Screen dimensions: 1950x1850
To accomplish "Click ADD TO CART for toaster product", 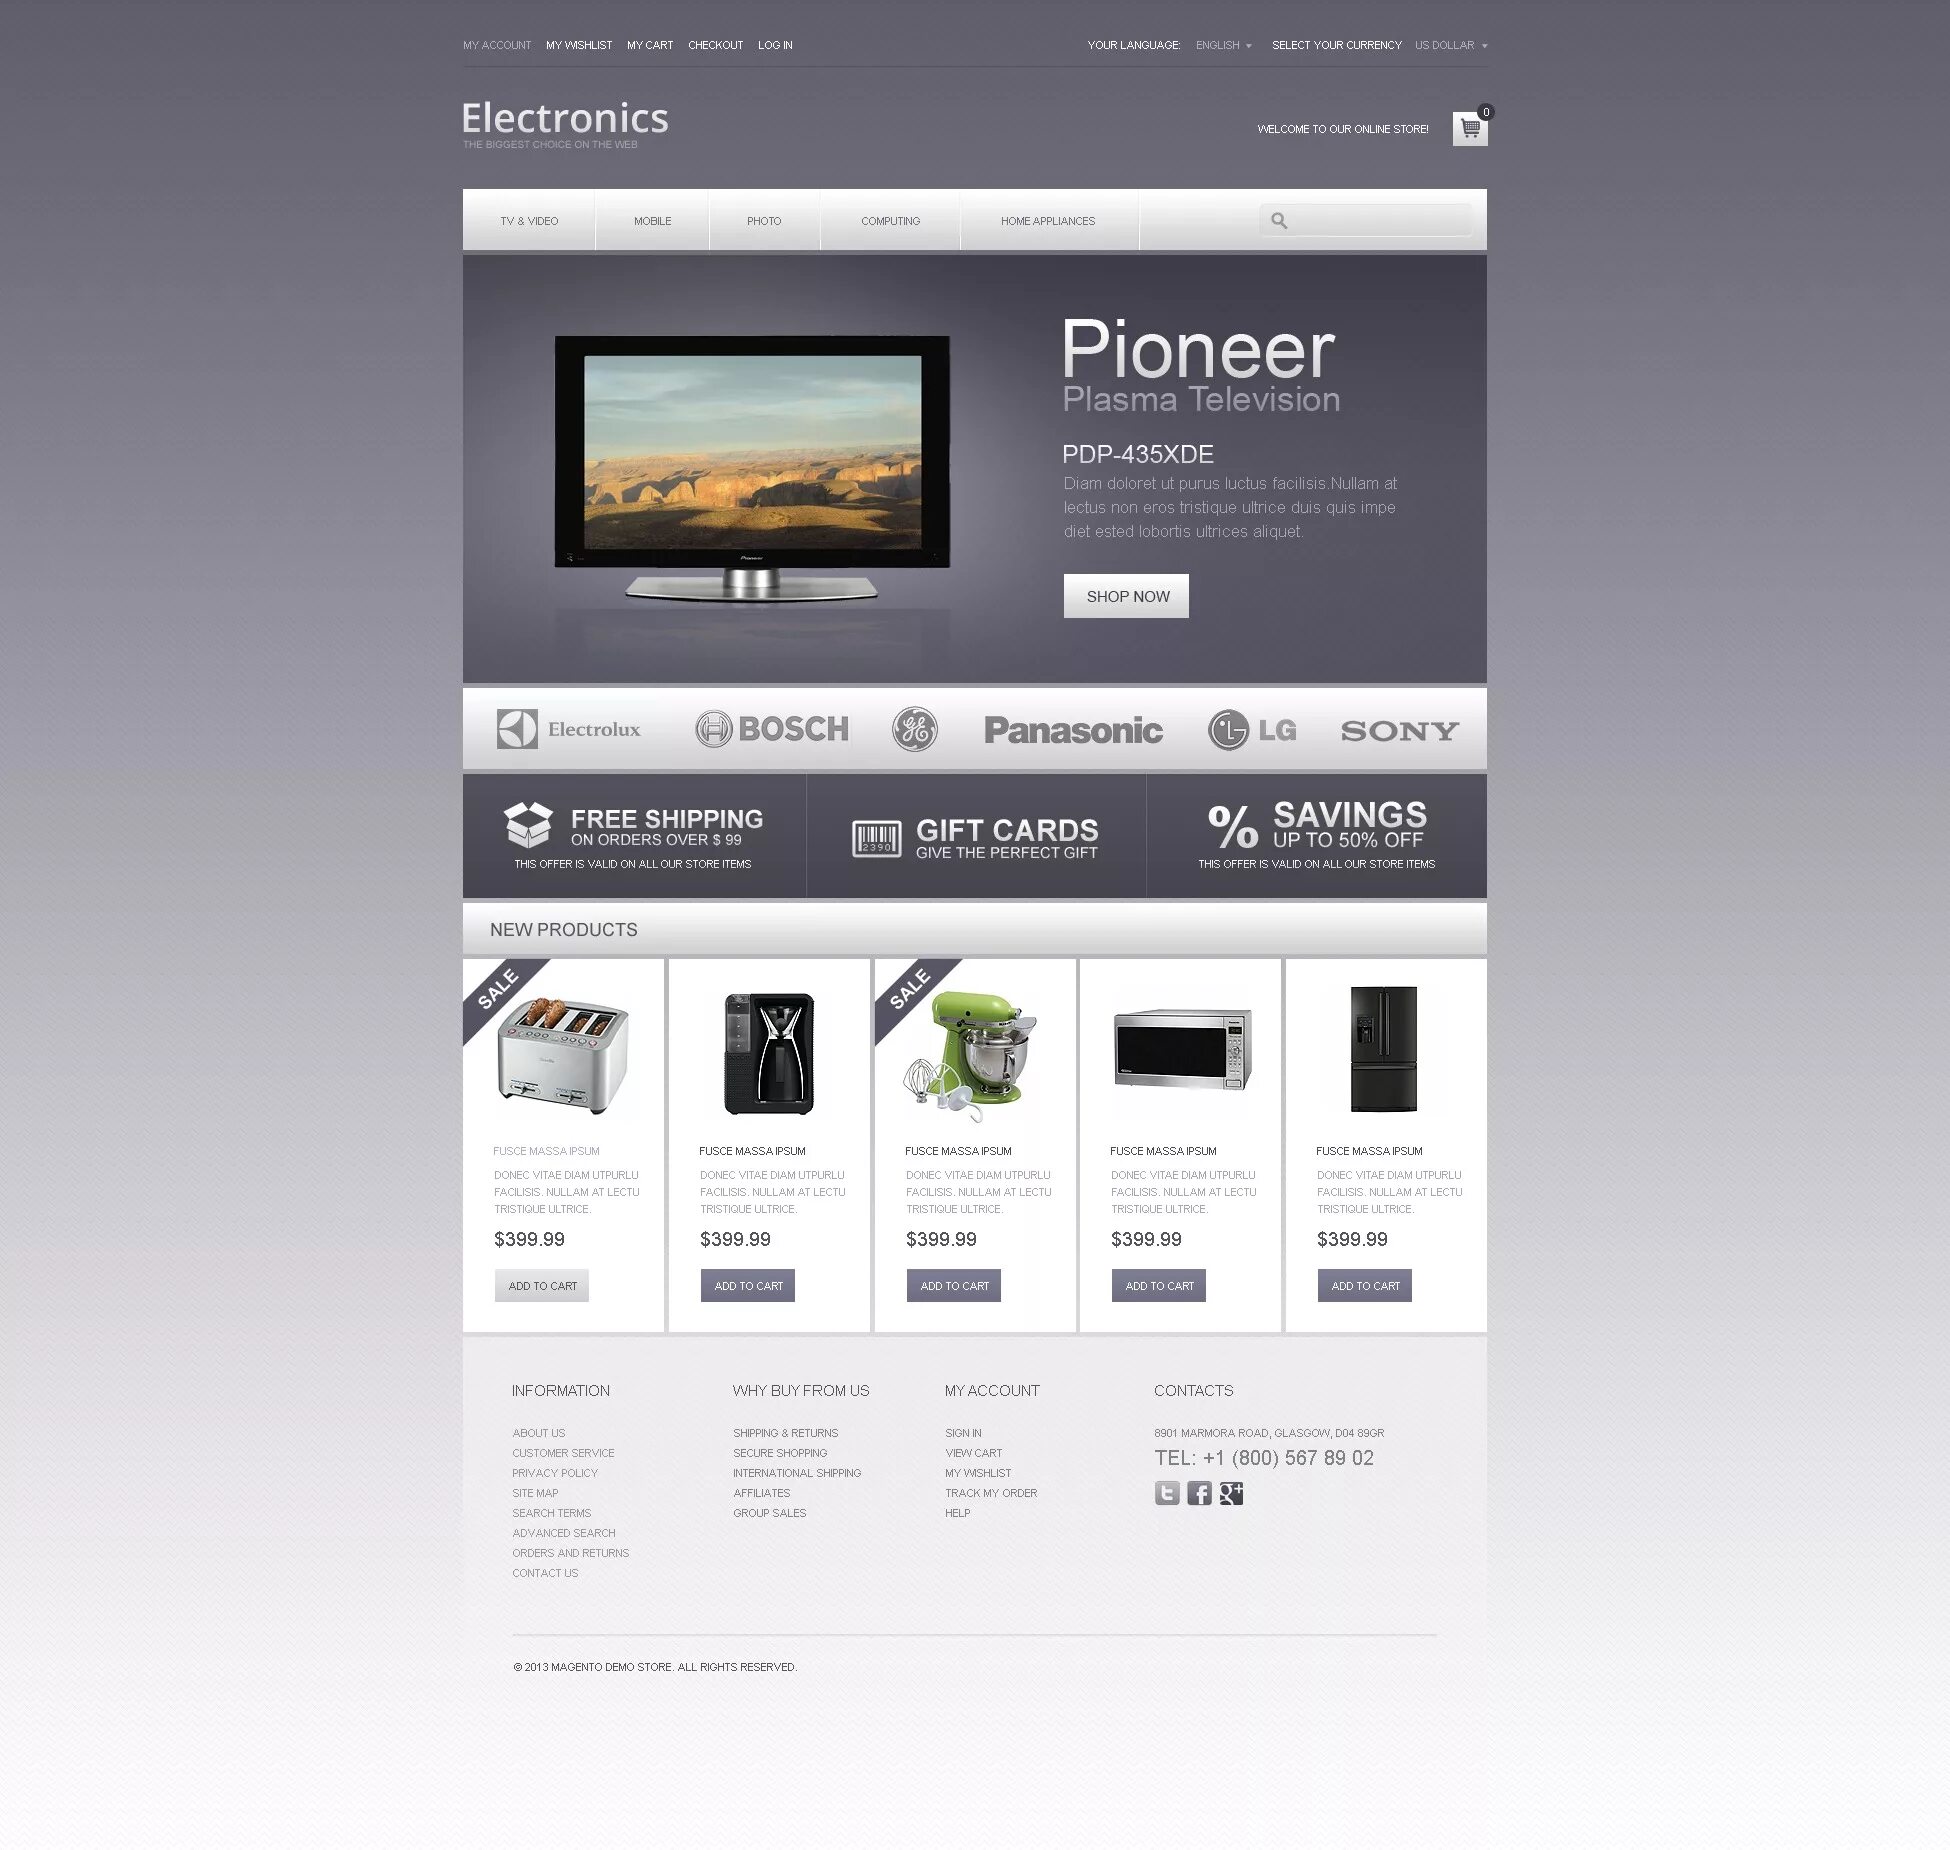I will point(541,1285).
